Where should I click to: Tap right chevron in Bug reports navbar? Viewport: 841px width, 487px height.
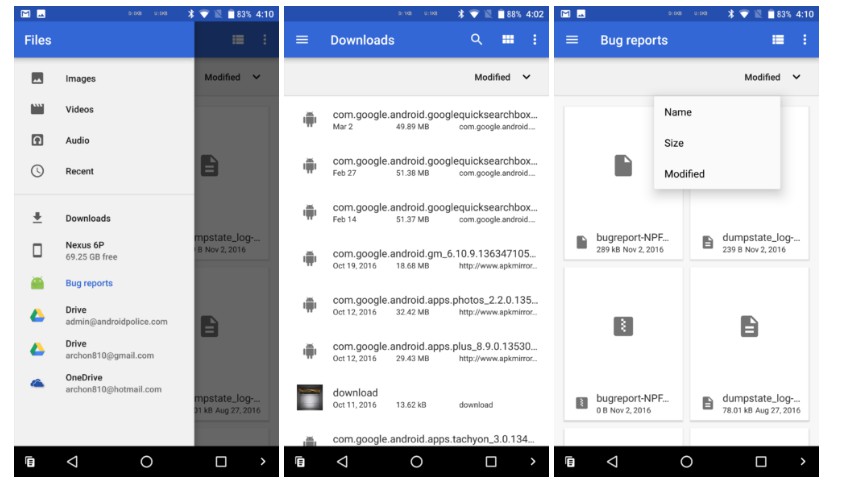coord(802,461)
